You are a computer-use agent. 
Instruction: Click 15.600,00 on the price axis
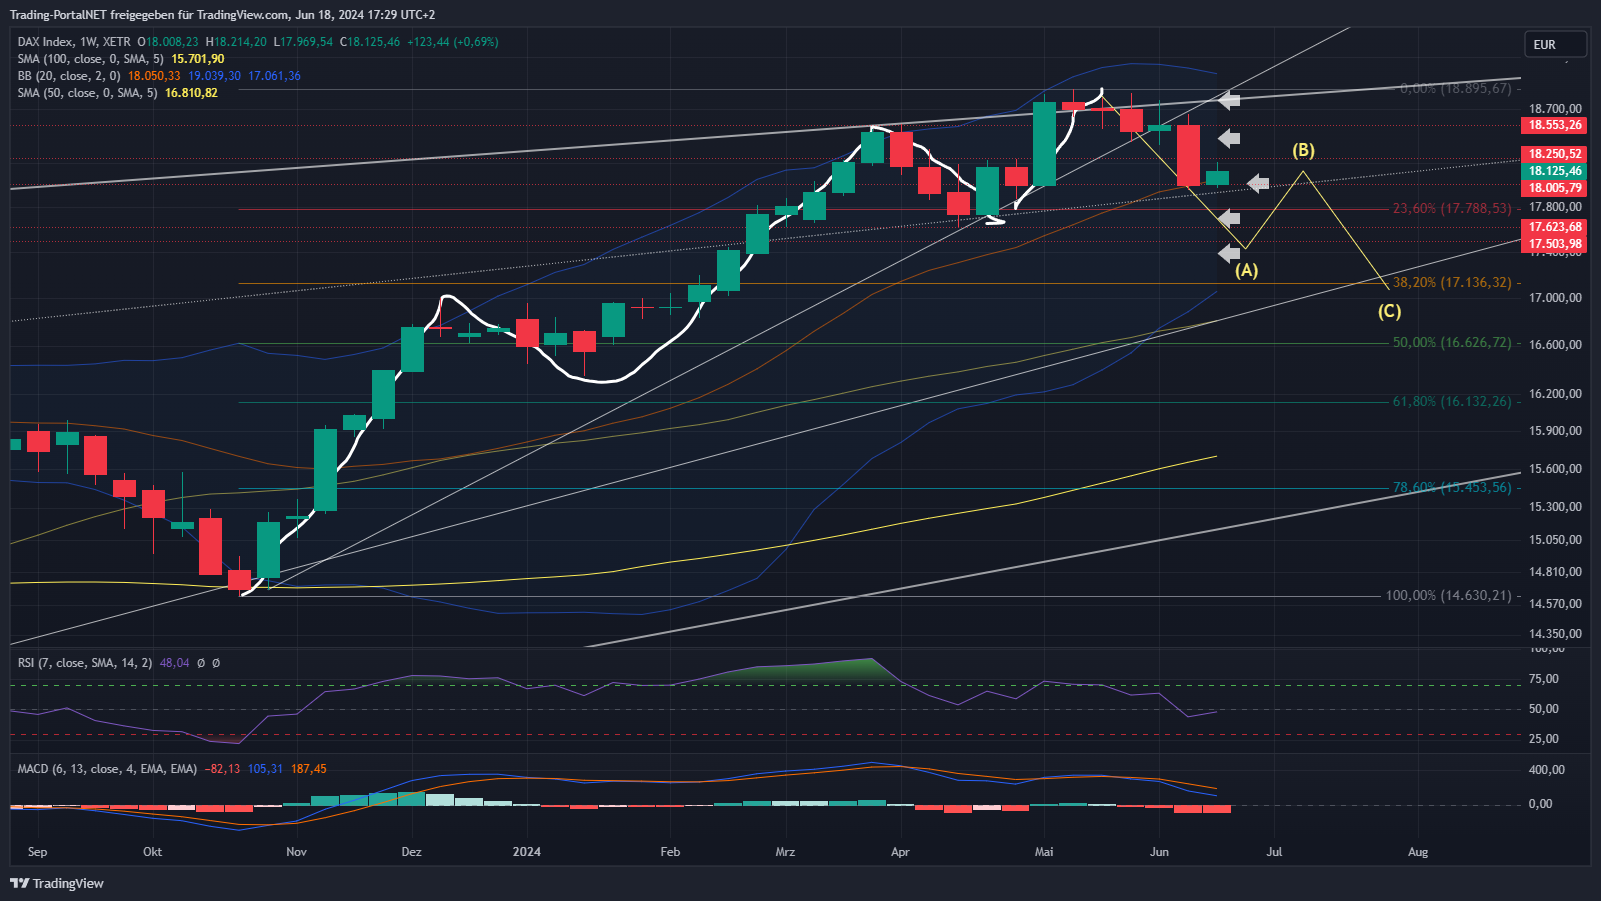[1555, 469]
